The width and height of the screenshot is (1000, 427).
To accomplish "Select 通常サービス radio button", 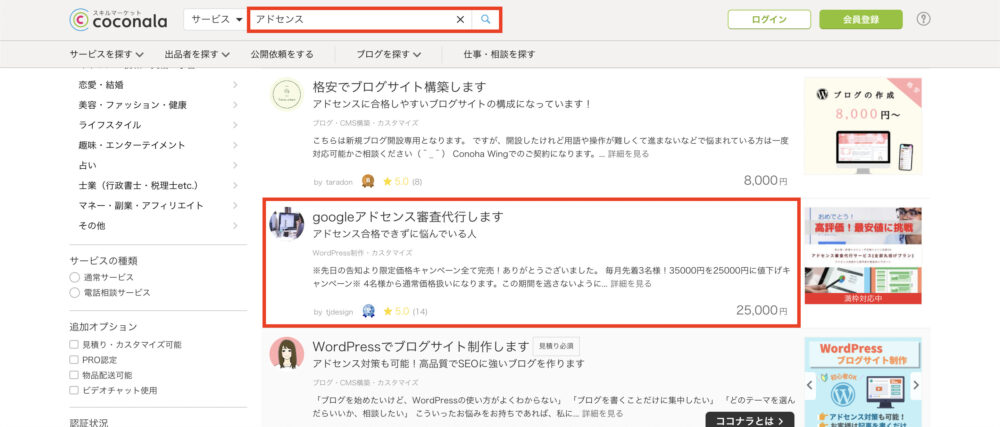I will point(75,278).
